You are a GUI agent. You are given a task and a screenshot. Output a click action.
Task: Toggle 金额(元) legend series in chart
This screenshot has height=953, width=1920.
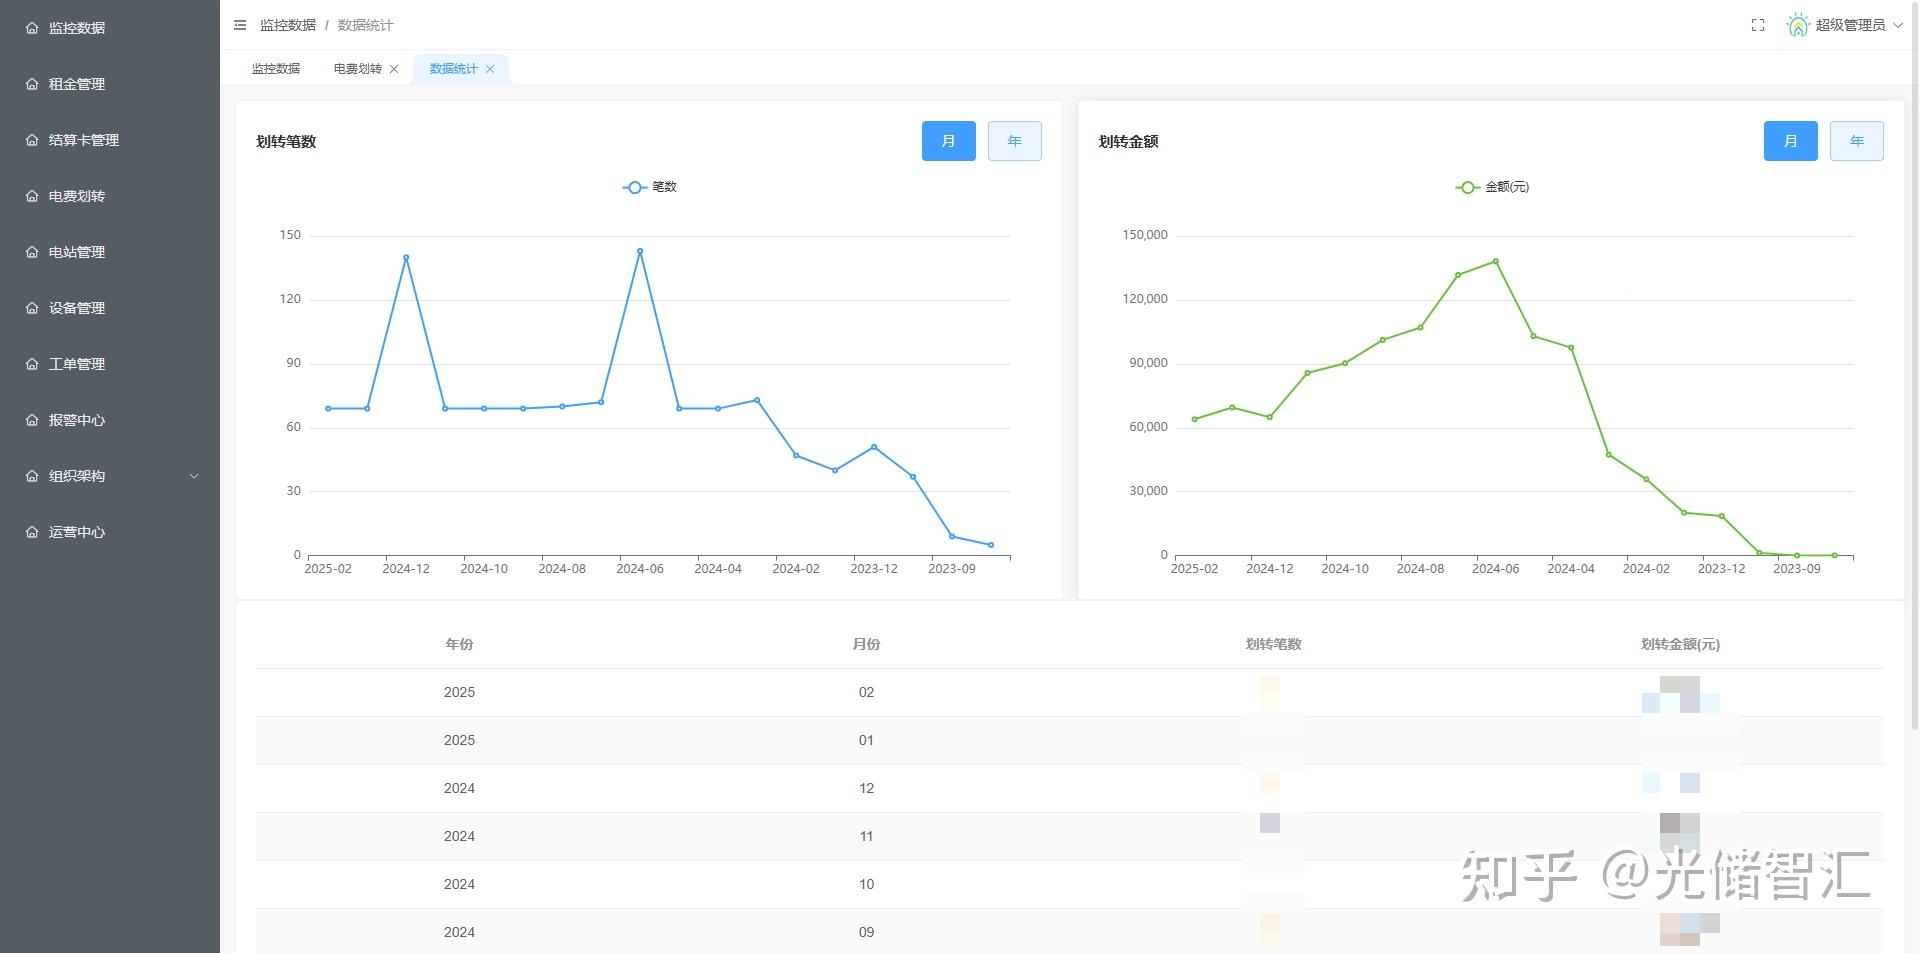coord(1492,187)
